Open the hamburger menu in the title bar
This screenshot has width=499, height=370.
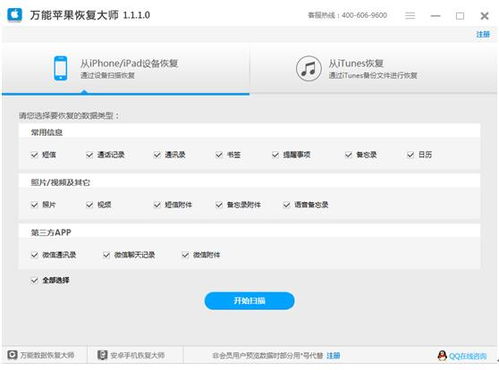click(x=410, y=16)
